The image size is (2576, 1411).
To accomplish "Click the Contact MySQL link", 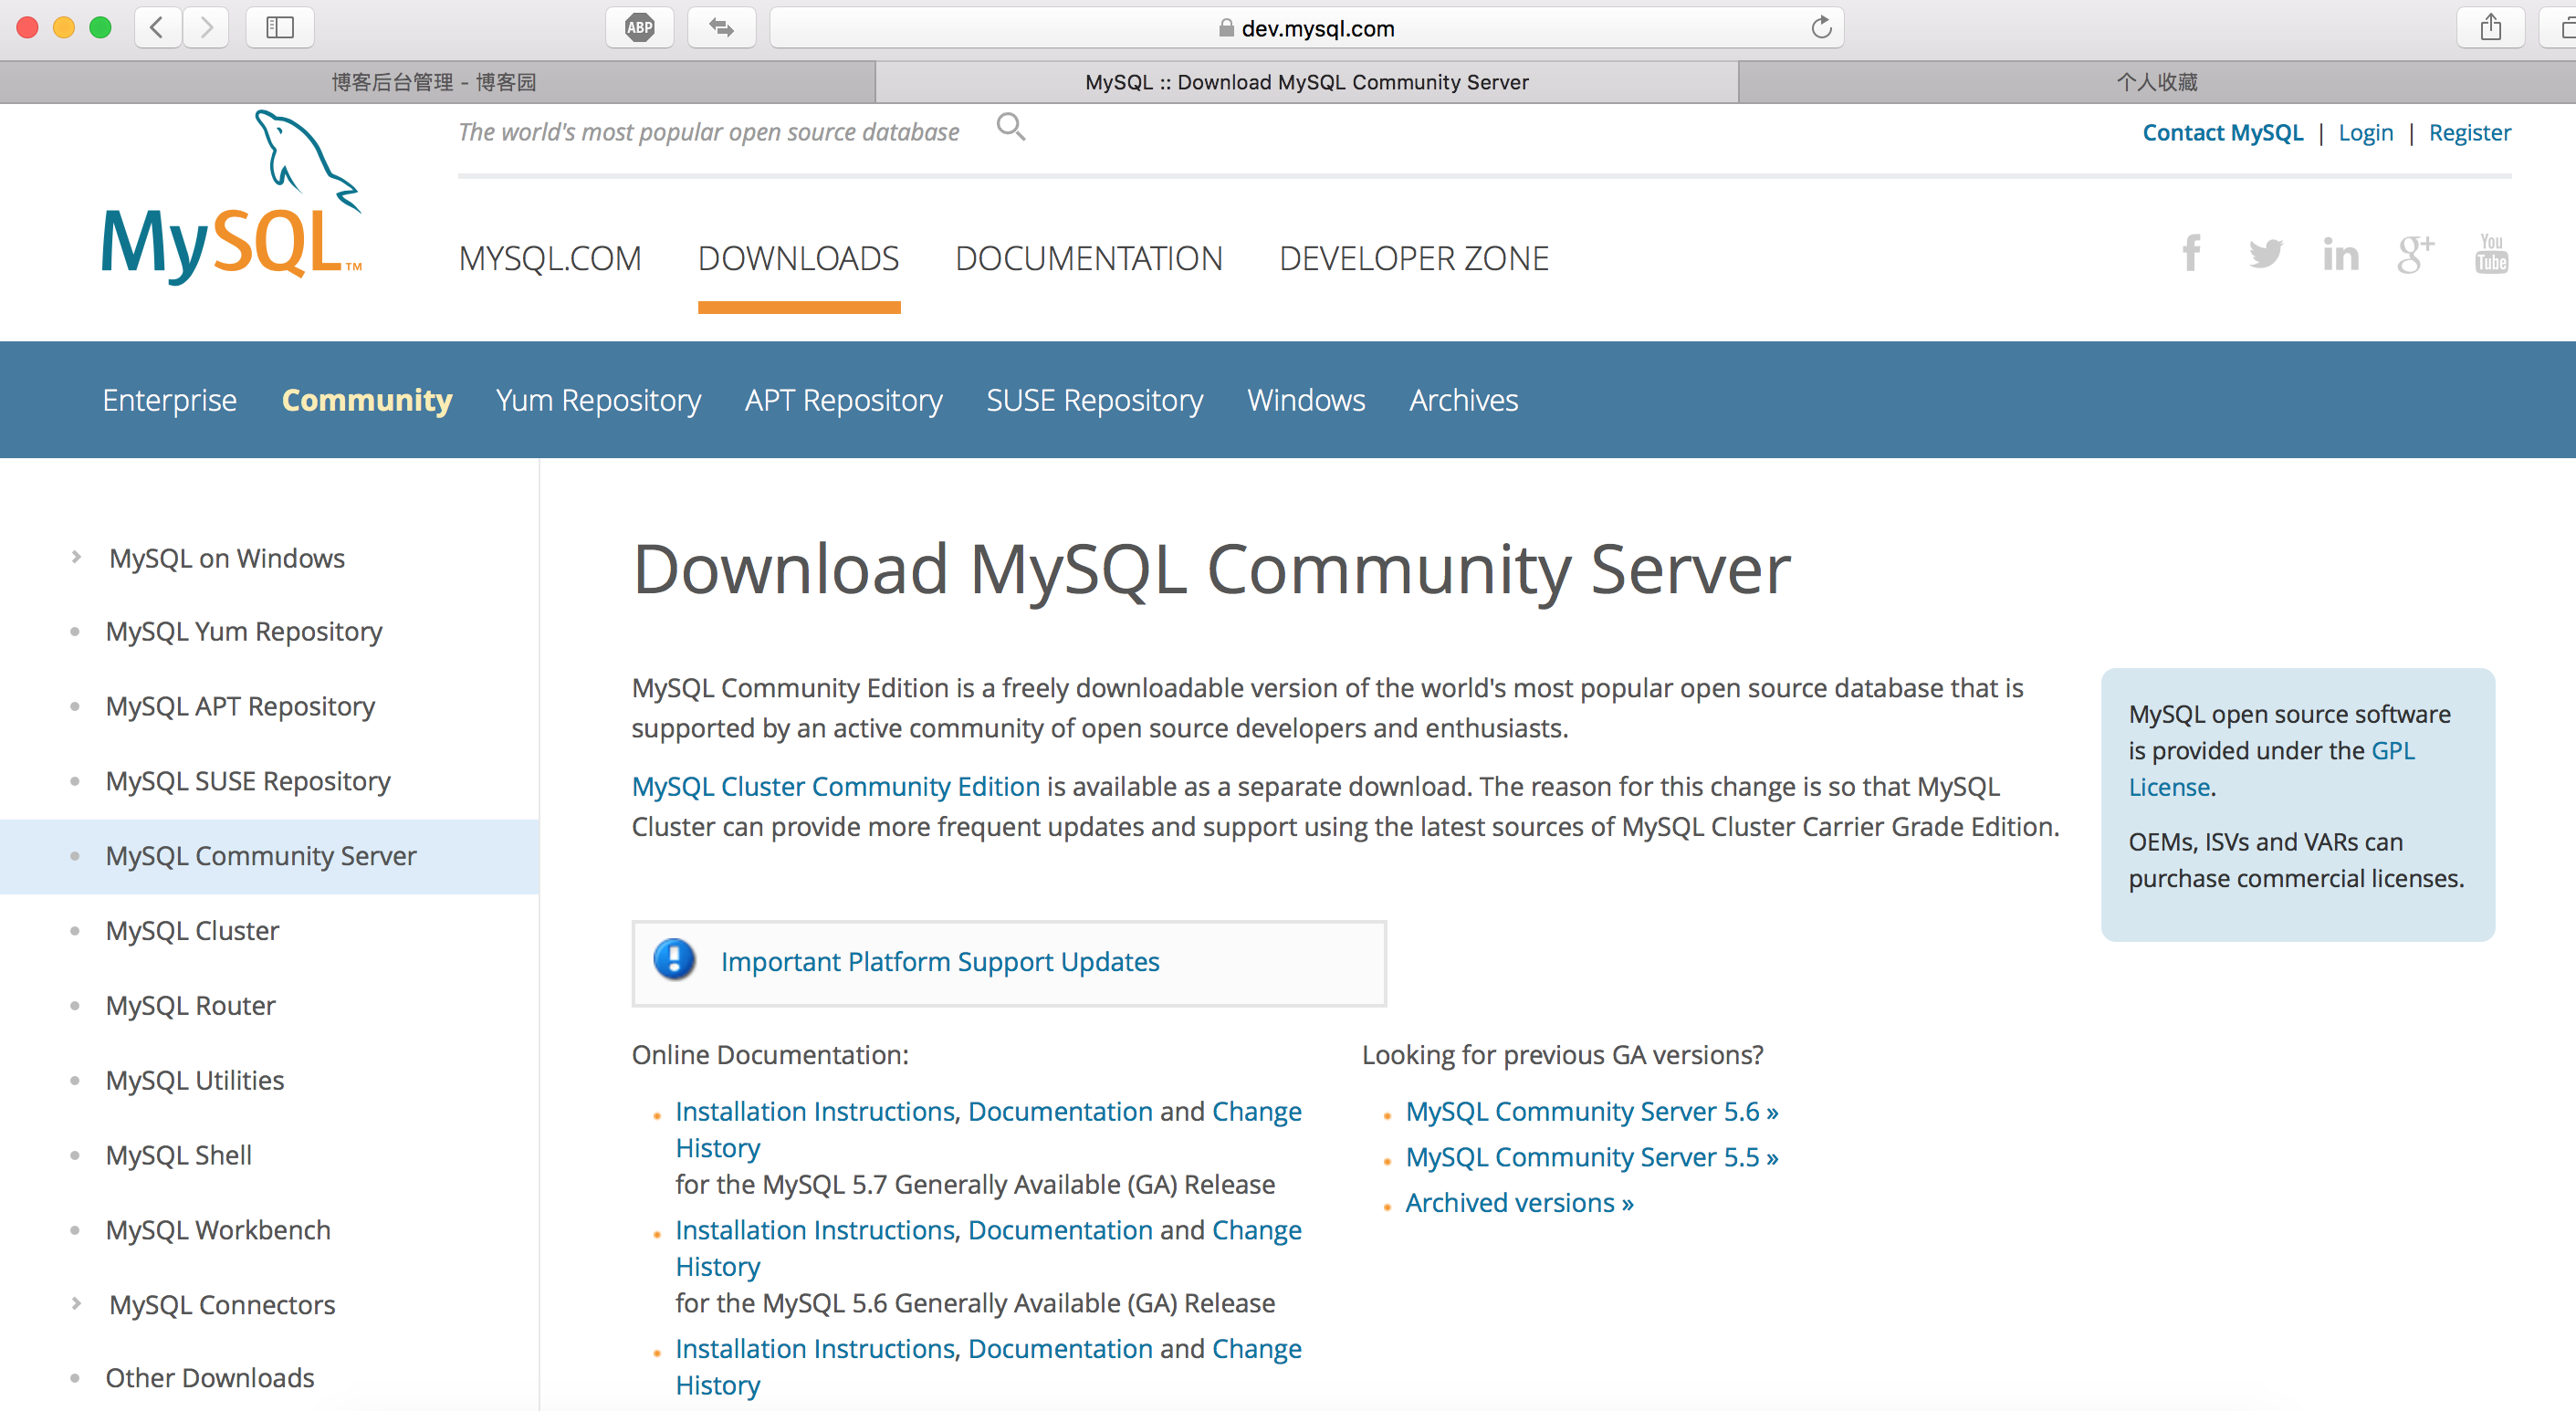I will pos(2222,132).
